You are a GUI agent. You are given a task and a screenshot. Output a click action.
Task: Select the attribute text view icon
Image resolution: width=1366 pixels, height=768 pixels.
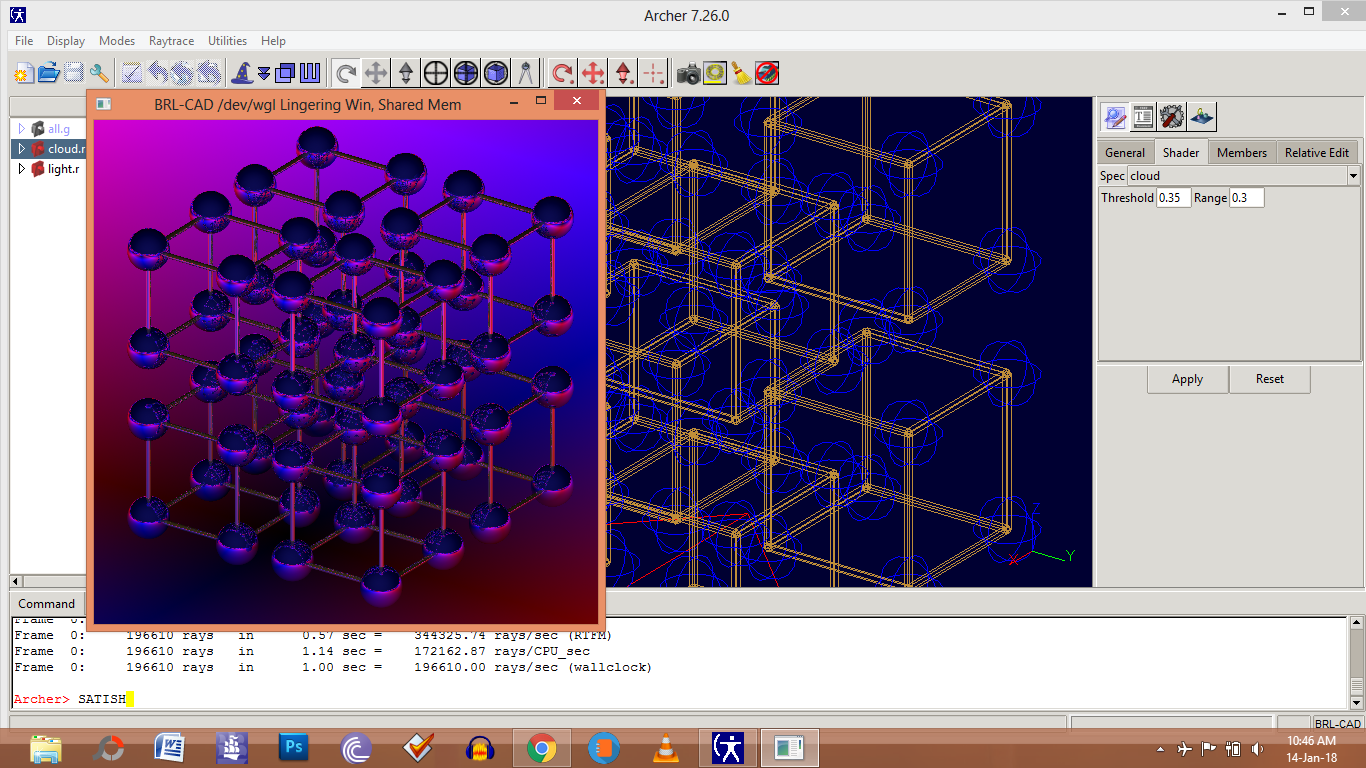1144,116
